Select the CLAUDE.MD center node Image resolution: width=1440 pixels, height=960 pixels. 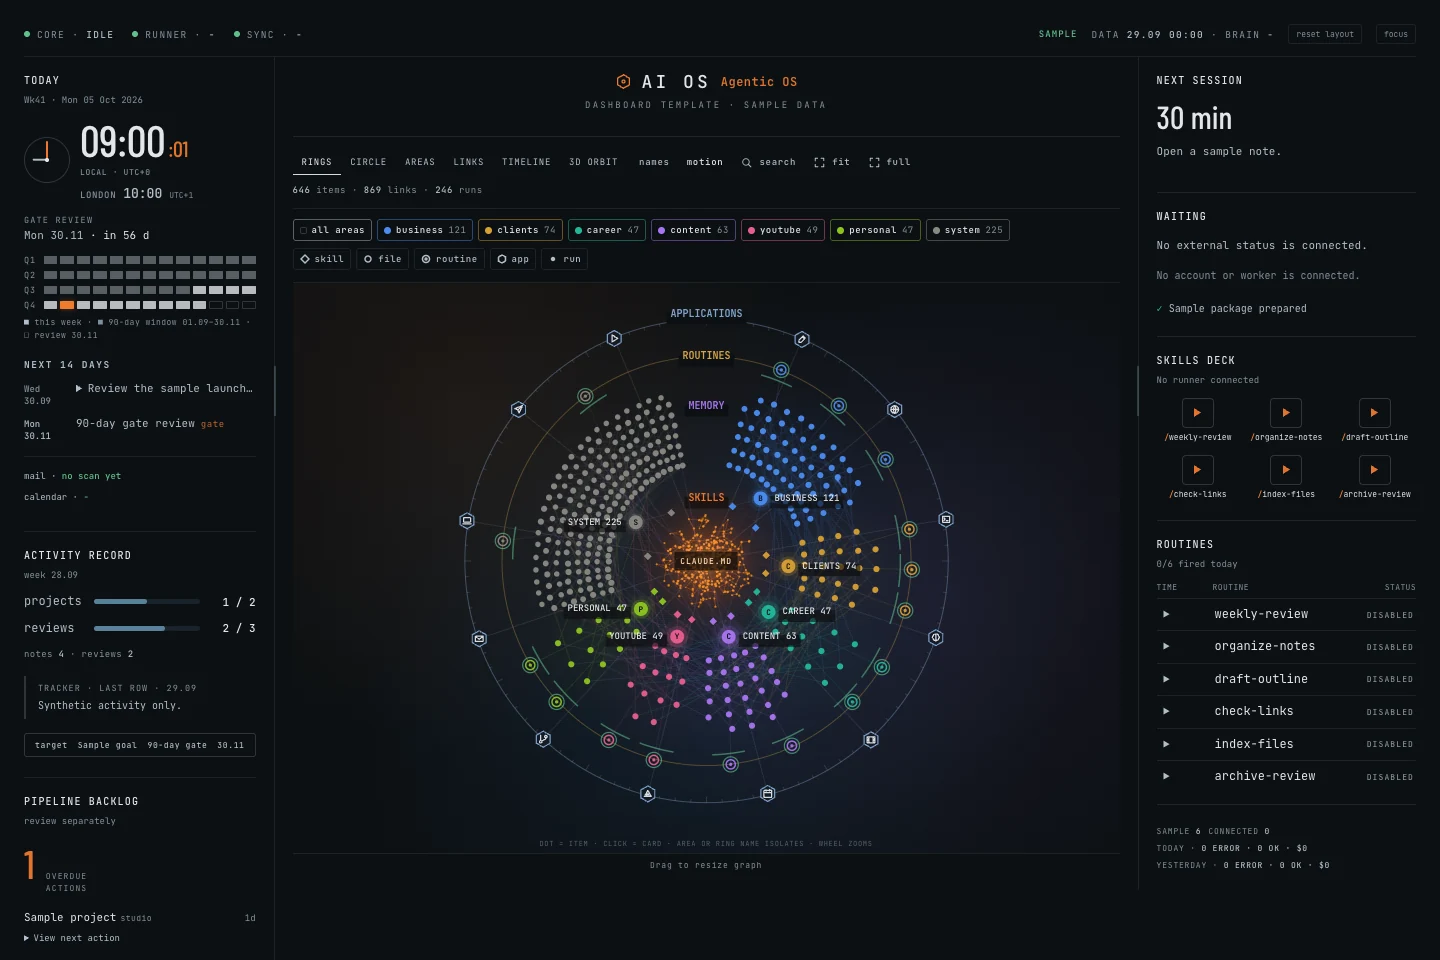pos(706,561)
